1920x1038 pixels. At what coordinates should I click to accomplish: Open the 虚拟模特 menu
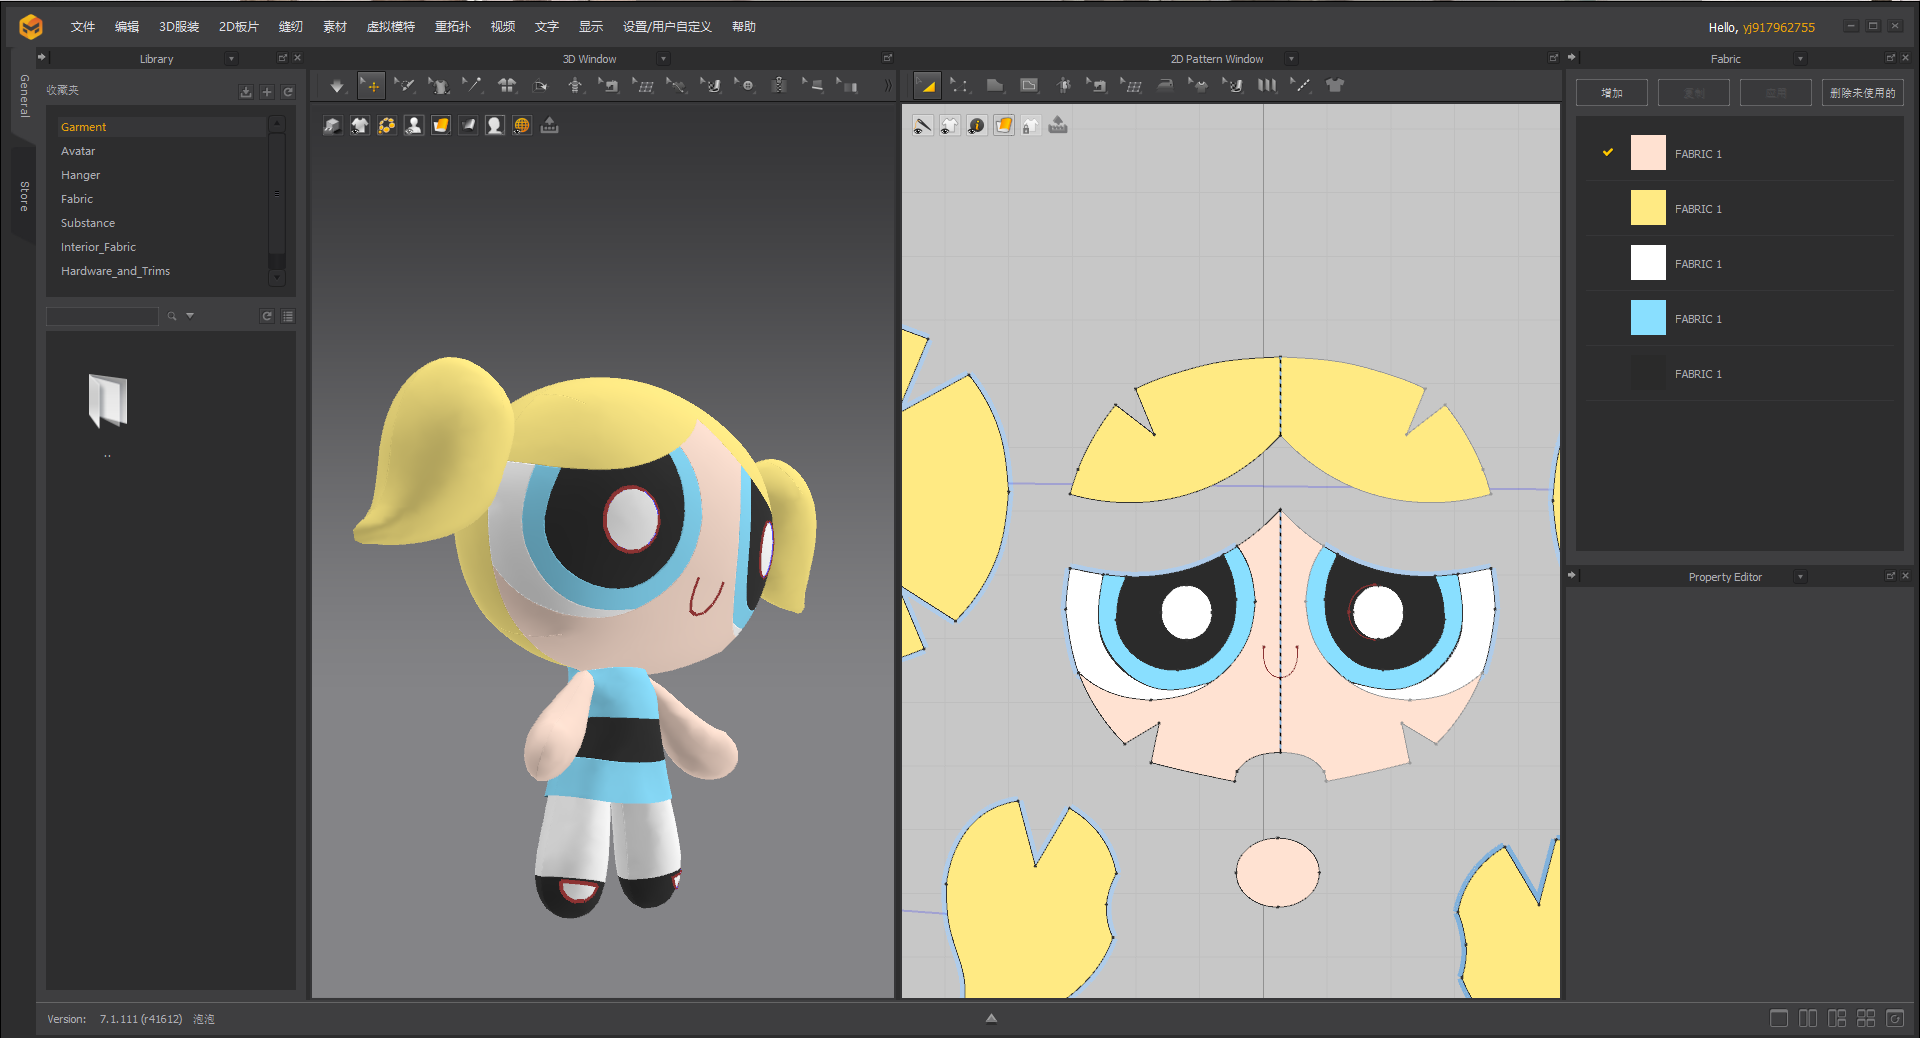tap(390, 27)
